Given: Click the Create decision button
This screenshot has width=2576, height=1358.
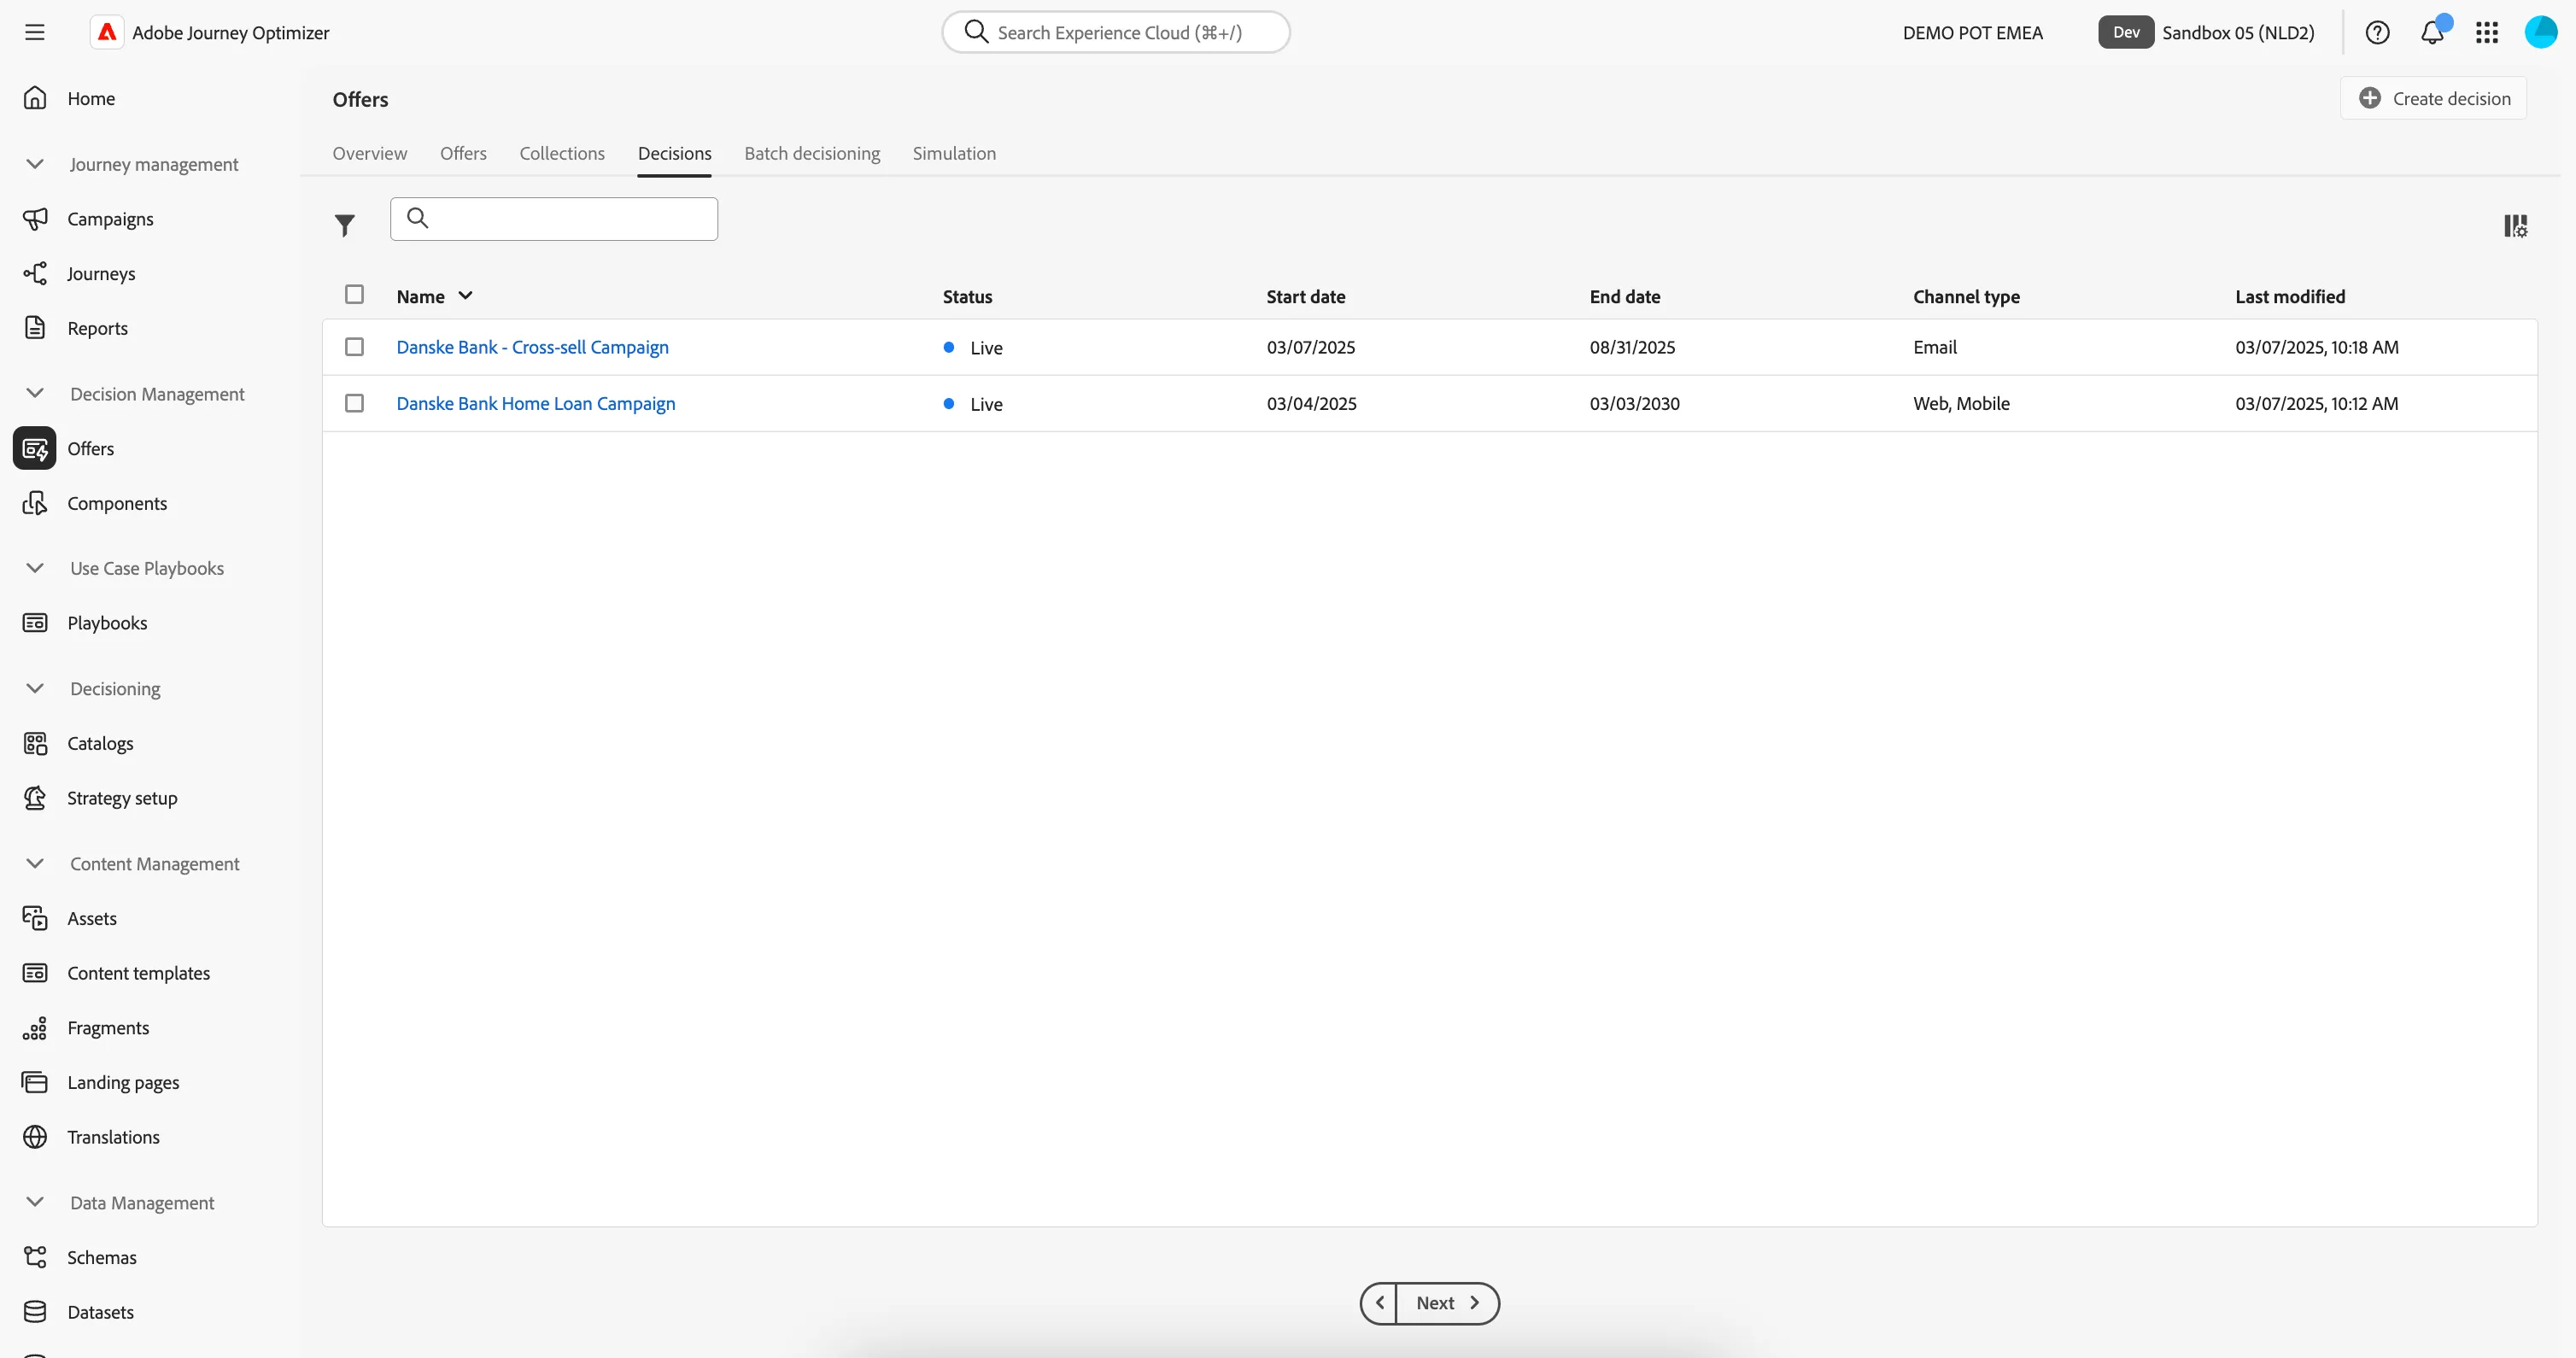Looking at the screenshot, I should [2433, 98].
